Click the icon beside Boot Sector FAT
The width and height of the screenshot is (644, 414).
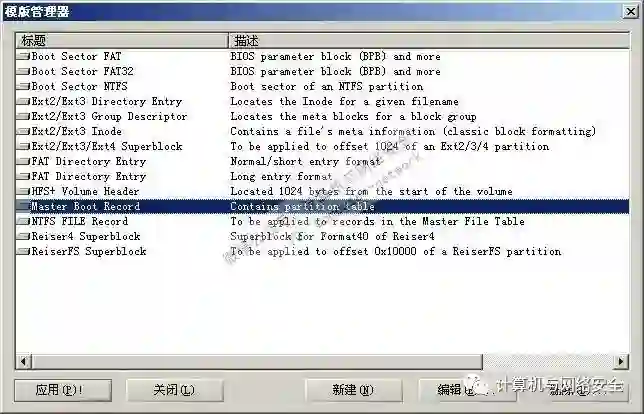pyautogui.click(x=23, y=56)
